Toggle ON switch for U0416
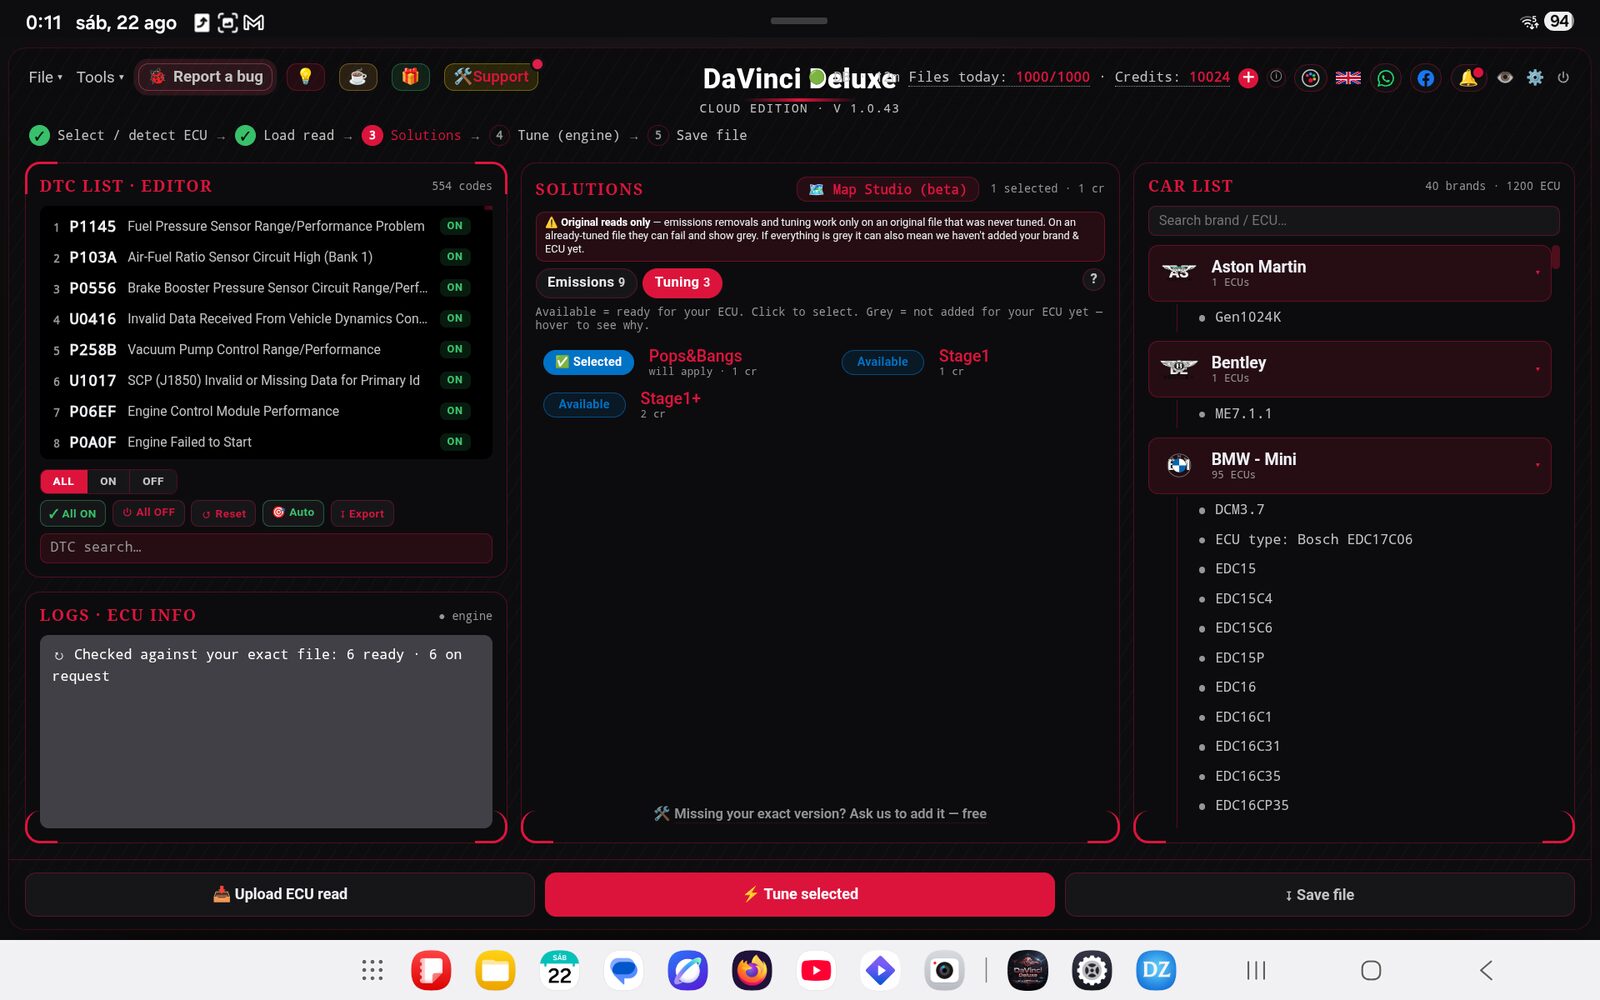Screen dimensions: 1600x1000 pos(455,319)
